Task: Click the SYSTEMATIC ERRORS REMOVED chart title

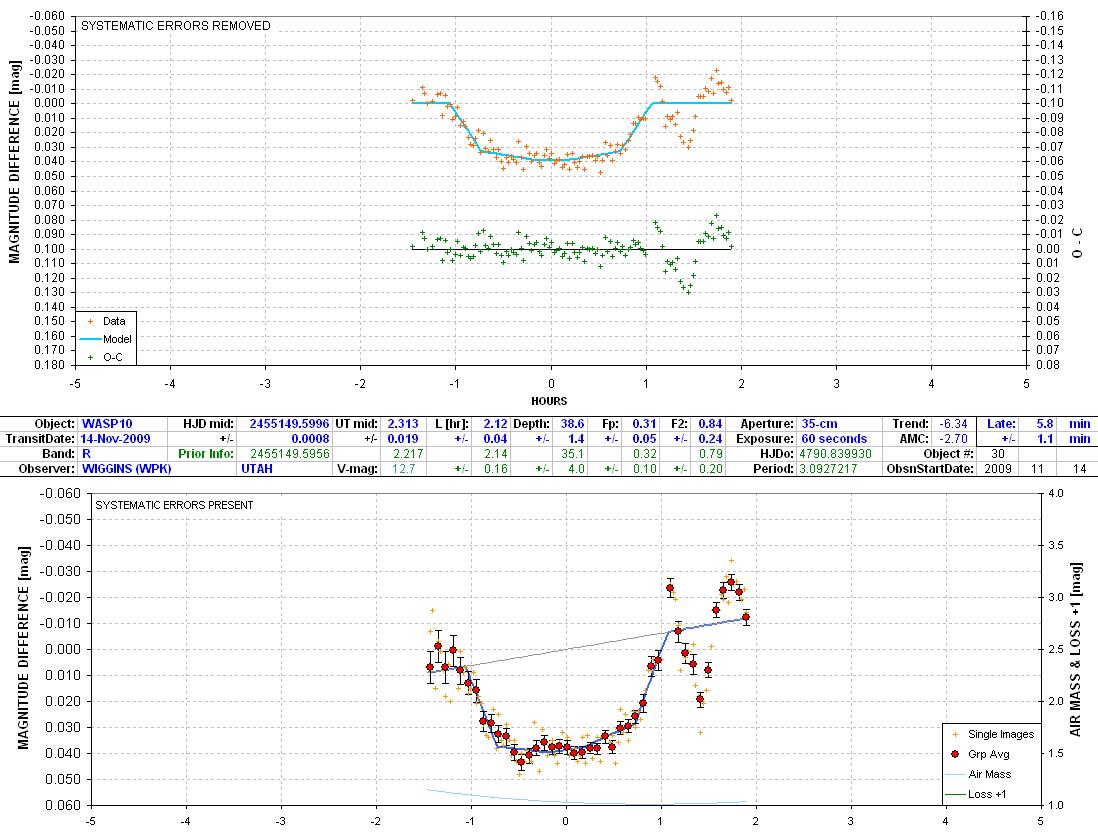Action: pyautogui.click(x=176, y=26)
